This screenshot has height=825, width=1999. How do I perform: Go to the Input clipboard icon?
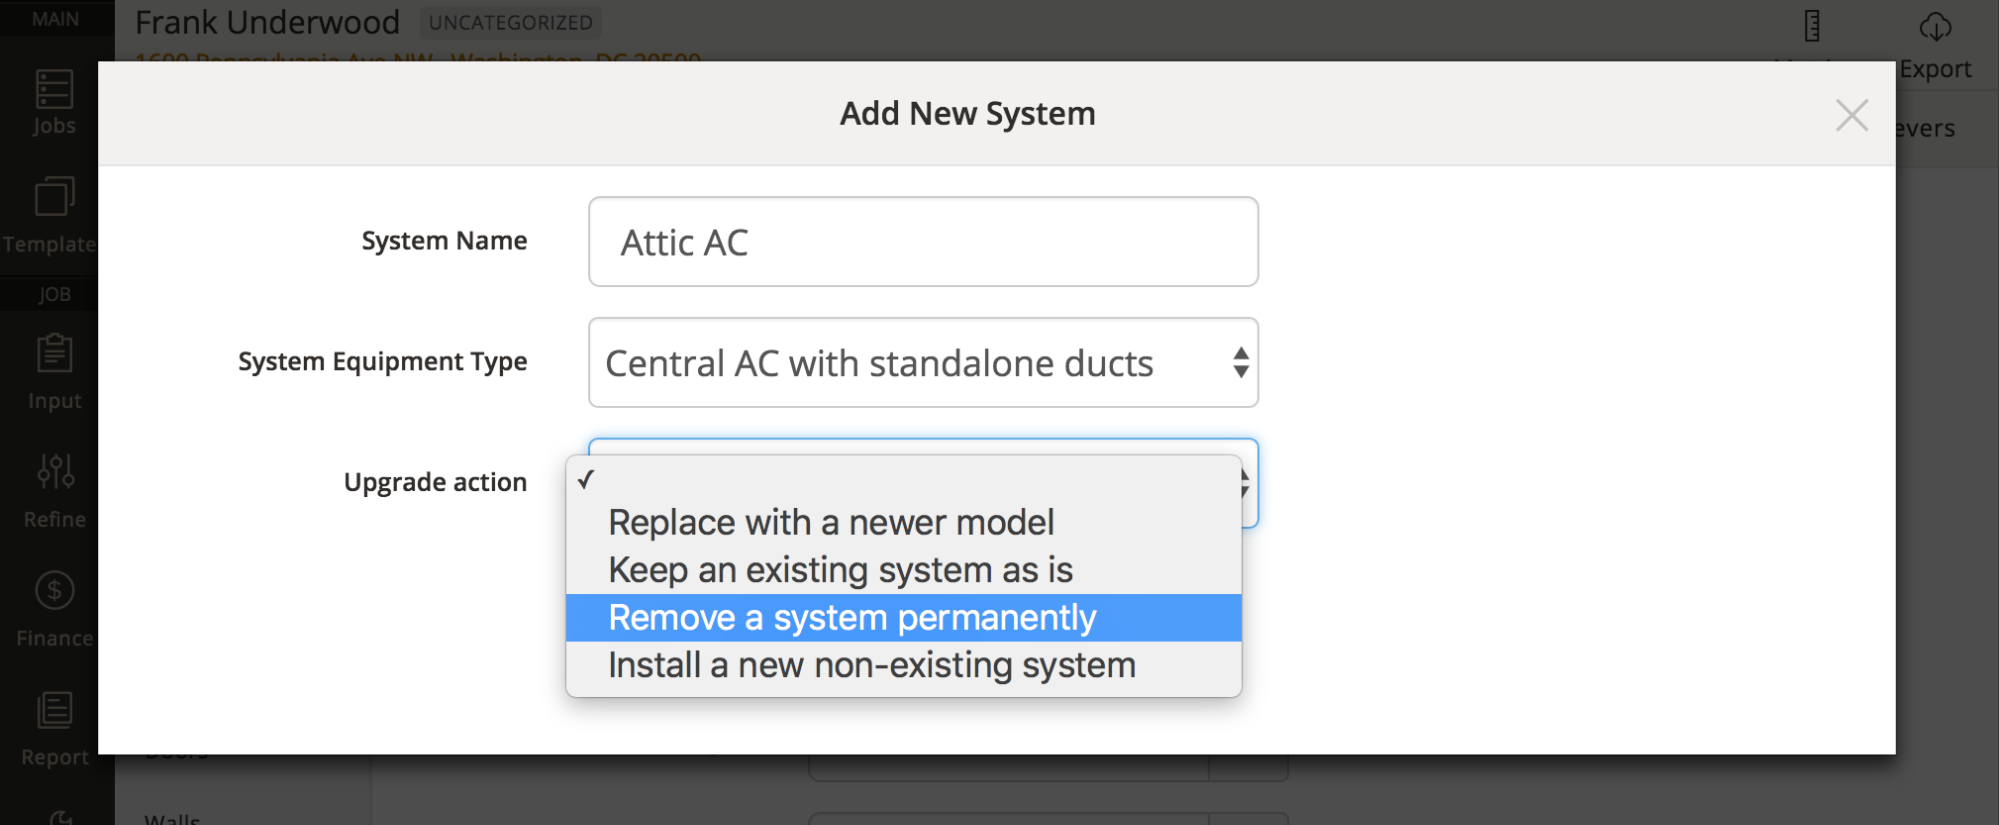click(x=54, y=353)
